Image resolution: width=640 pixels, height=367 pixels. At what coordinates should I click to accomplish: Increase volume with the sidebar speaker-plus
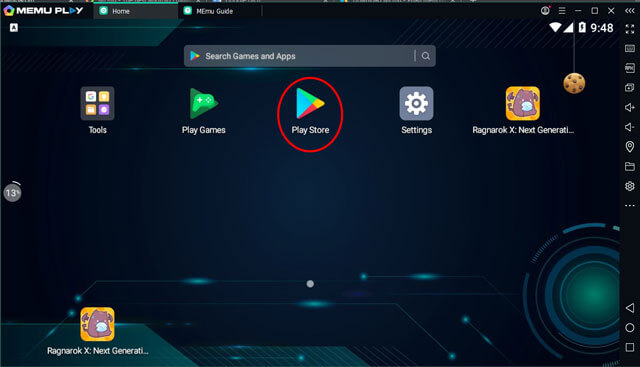[x=630, y=107]
